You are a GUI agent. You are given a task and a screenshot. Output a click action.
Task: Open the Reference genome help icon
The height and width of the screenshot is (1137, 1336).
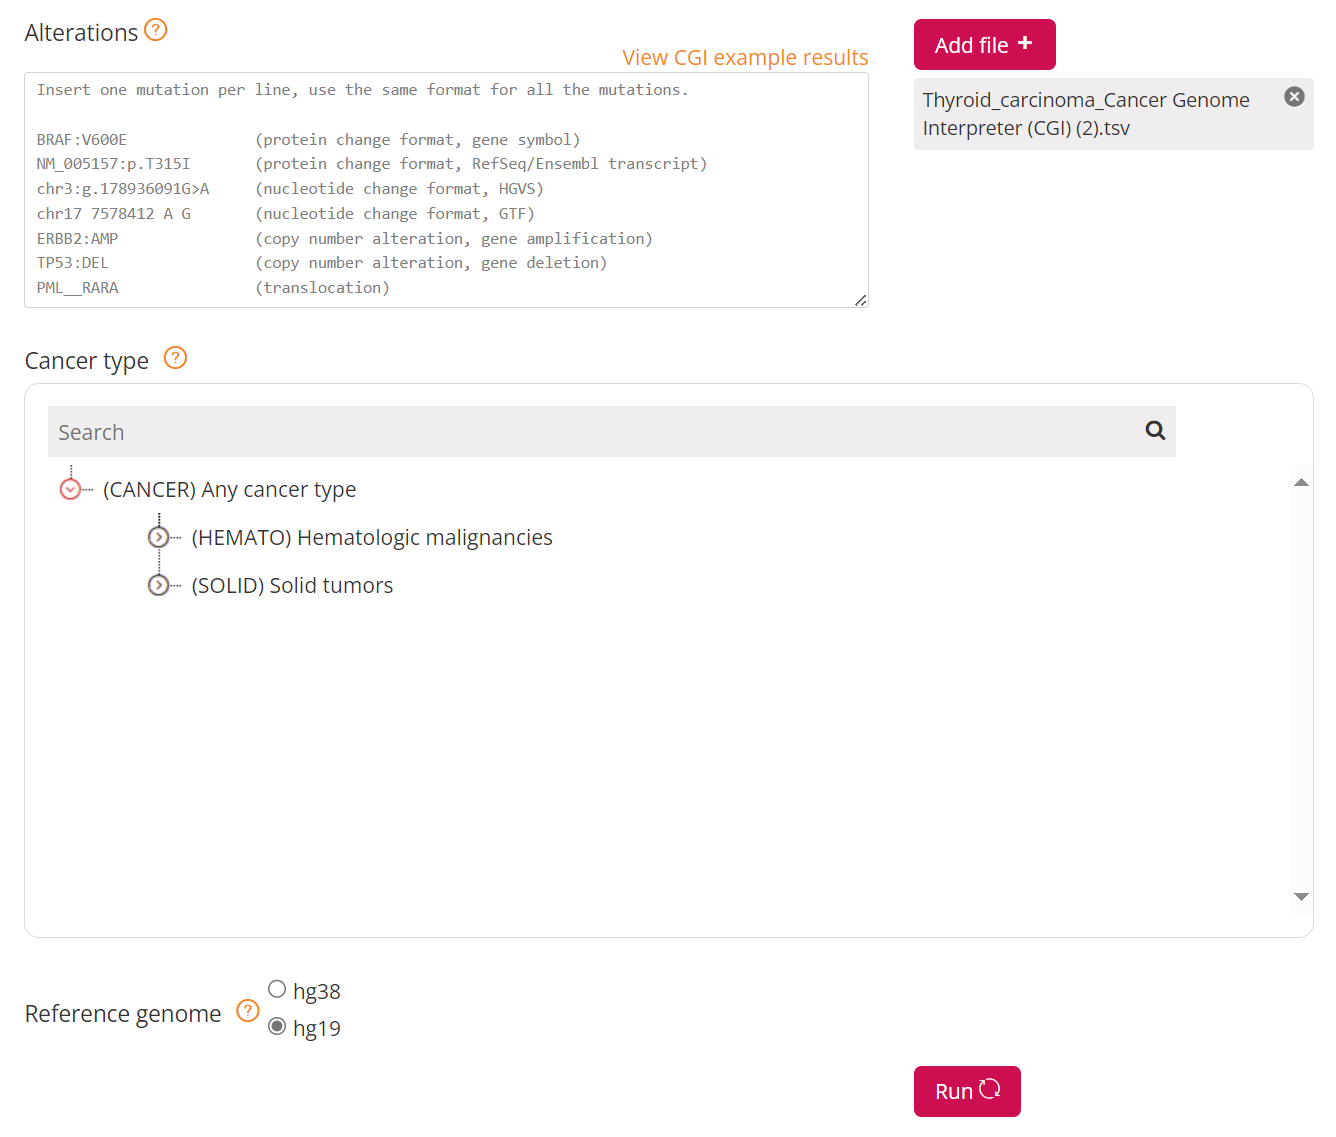tap(248, 1011)
